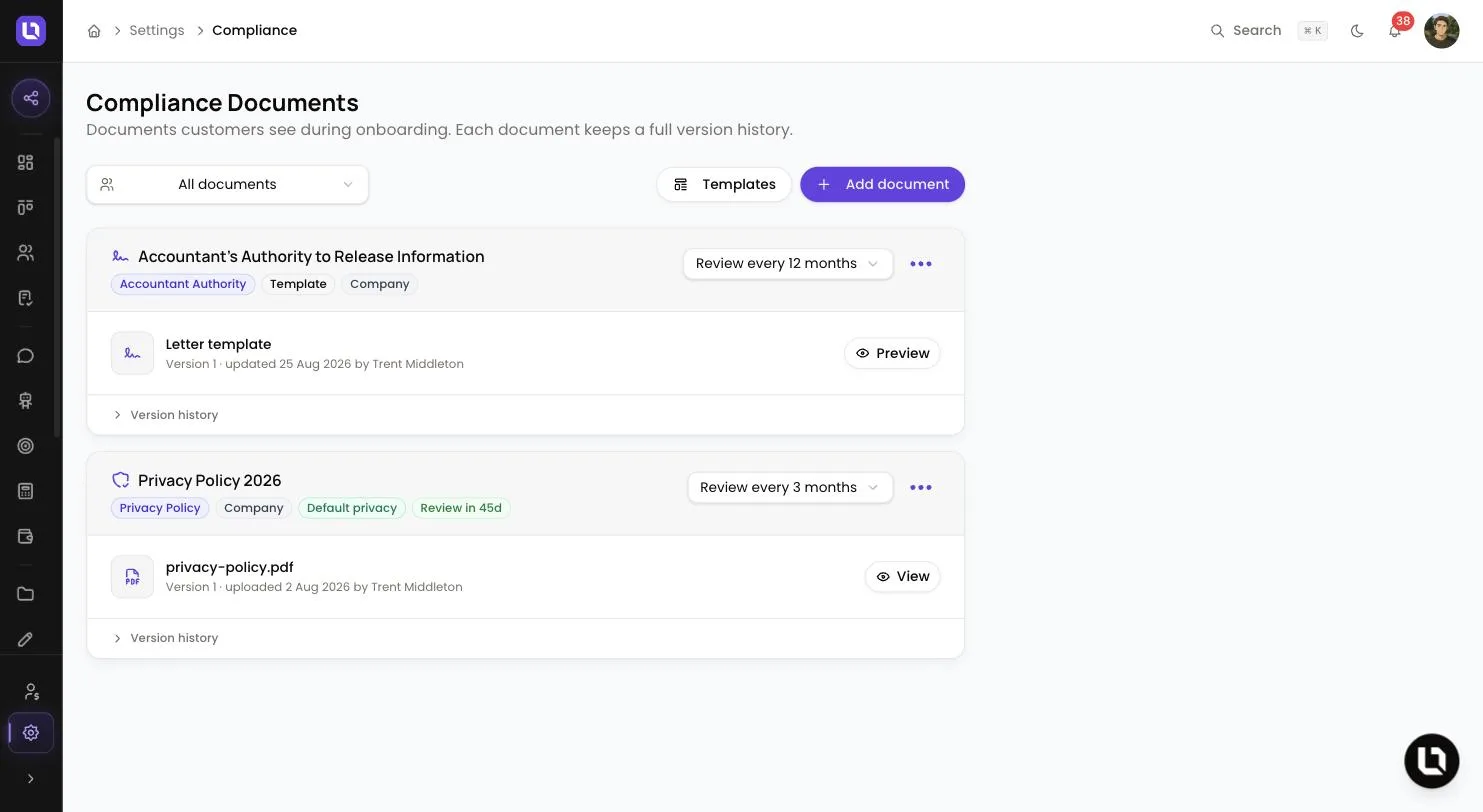This screenshot has width=1483, height=812.
Task: Open the pencil edit icon in sidebar
Action: point(26,639)
